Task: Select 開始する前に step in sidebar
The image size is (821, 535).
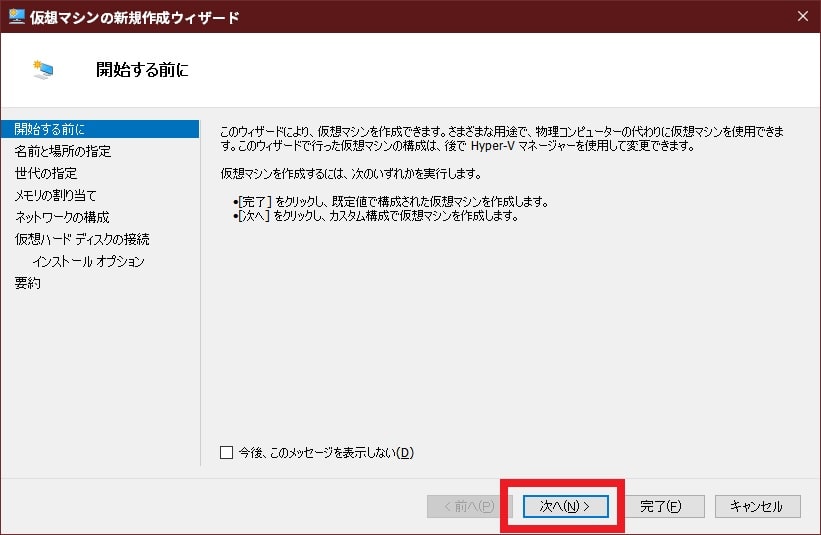Action: [100, 129]
